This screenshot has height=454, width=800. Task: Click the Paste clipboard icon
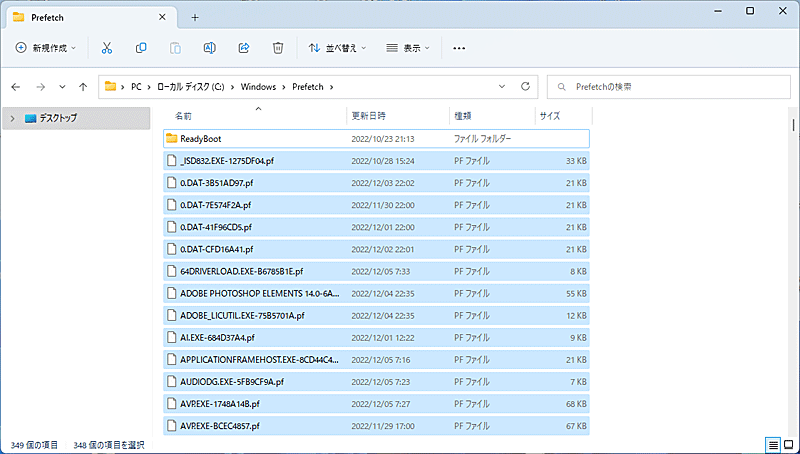[175, 48]
